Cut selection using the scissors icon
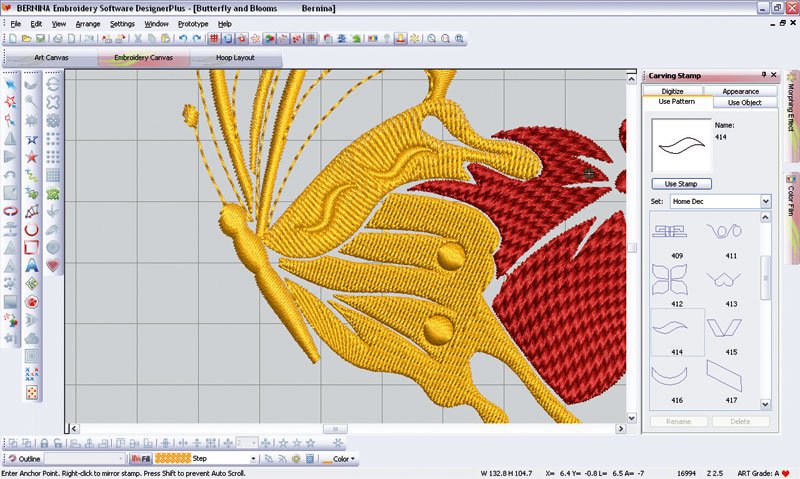The width and height of the screenshot is (800, 479). (x=138, y=39)
